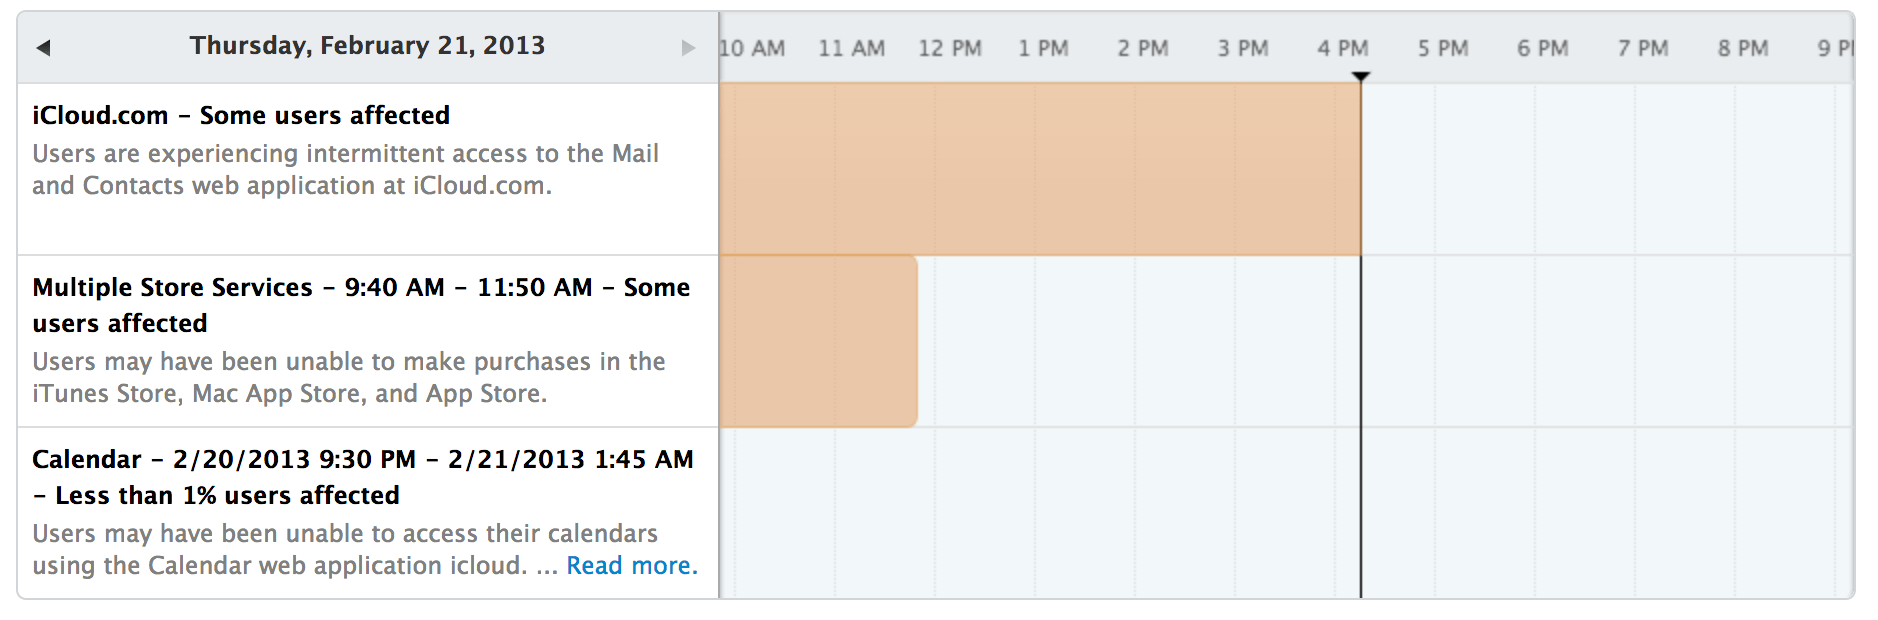
Task: Go to the previous day arrow
Action: (x=43, y=47)
